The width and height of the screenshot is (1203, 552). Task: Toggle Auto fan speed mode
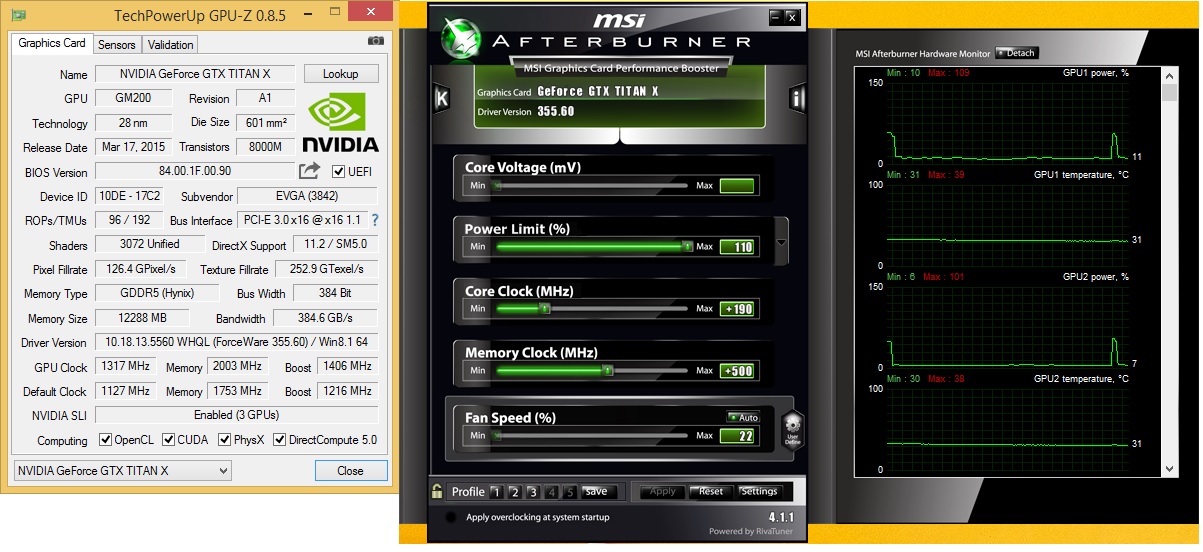tap(743, 417)
